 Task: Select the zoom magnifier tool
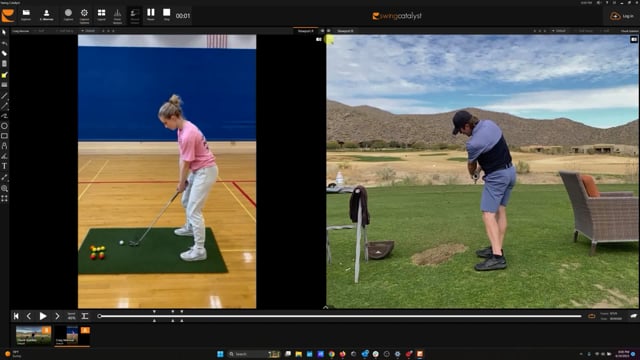tap(4, 188)
